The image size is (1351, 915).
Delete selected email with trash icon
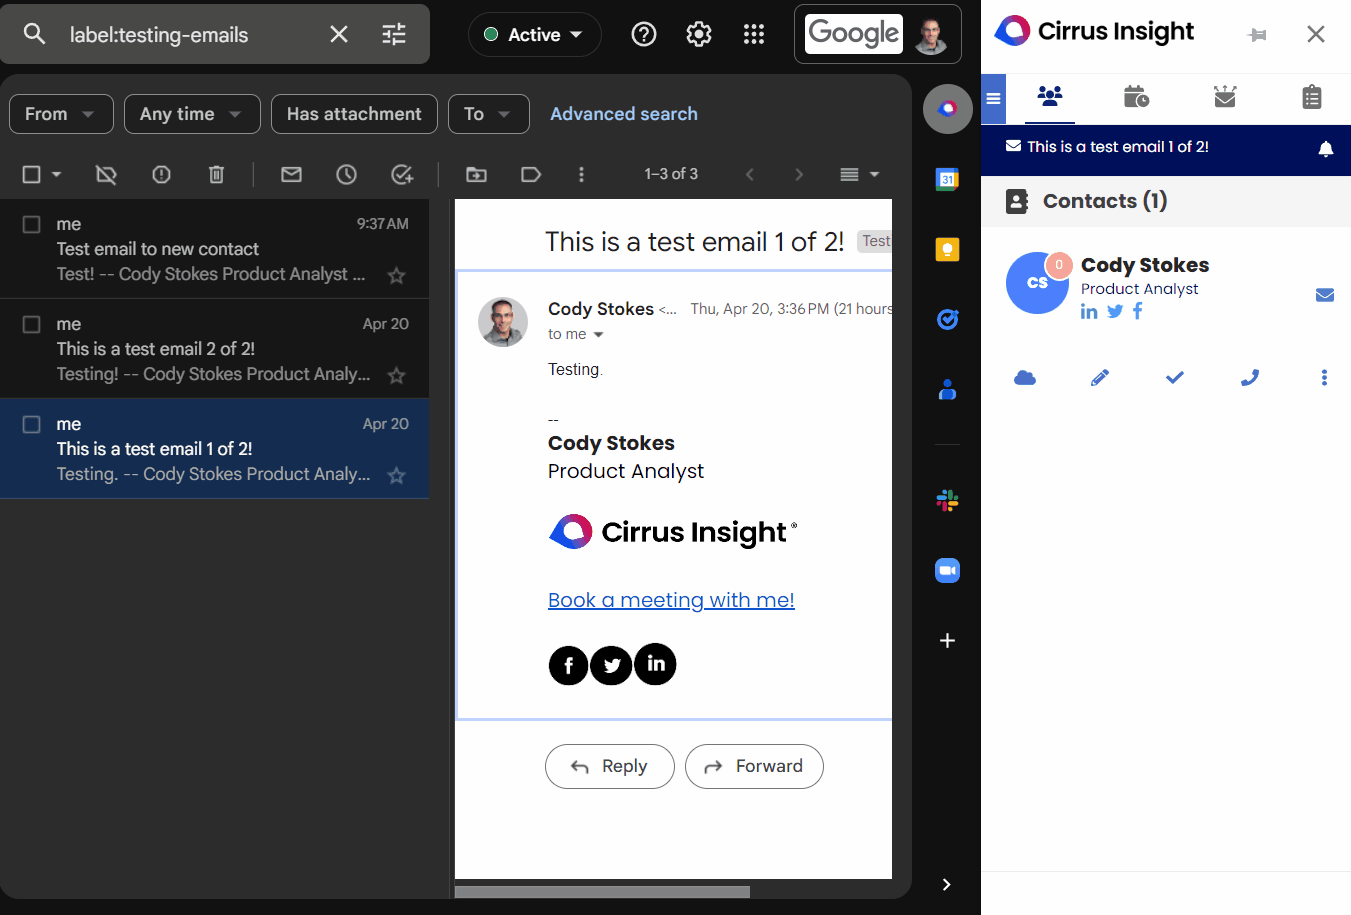tap(216, 175)
